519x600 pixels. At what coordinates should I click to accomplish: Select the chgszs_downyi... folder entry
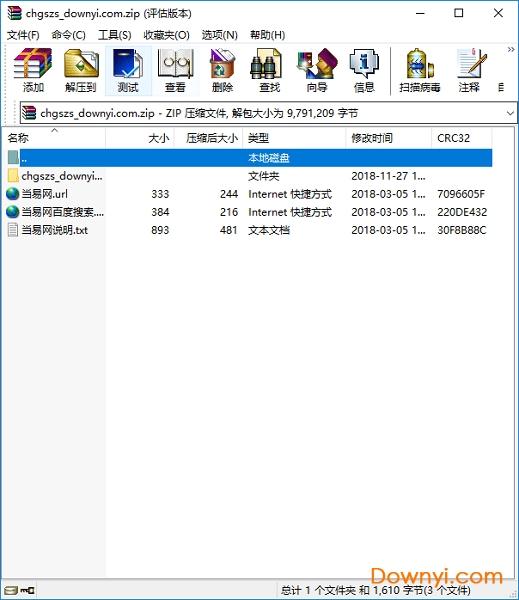(x=62, y=176)
